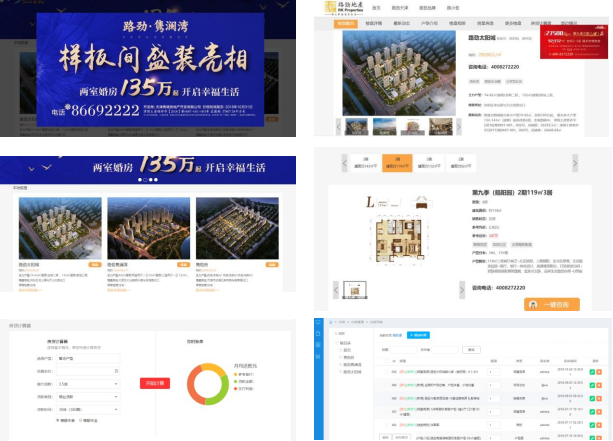Click left arrow of the floor-plan size tab strip

tap(344, 163)
